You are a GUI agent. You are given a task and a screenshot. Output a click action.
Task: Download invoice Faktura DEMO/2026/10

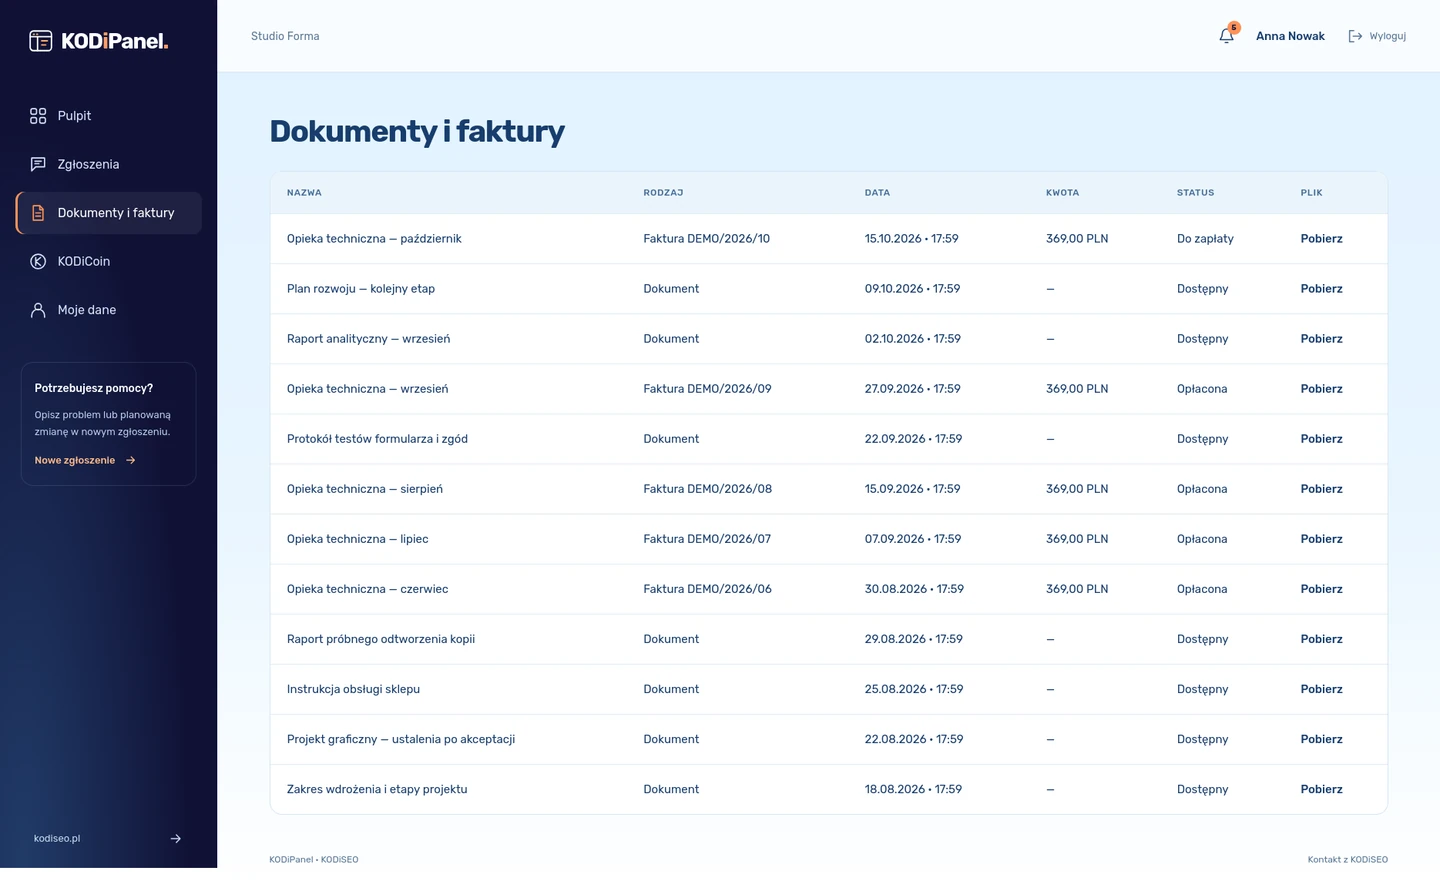point(1321,239)
